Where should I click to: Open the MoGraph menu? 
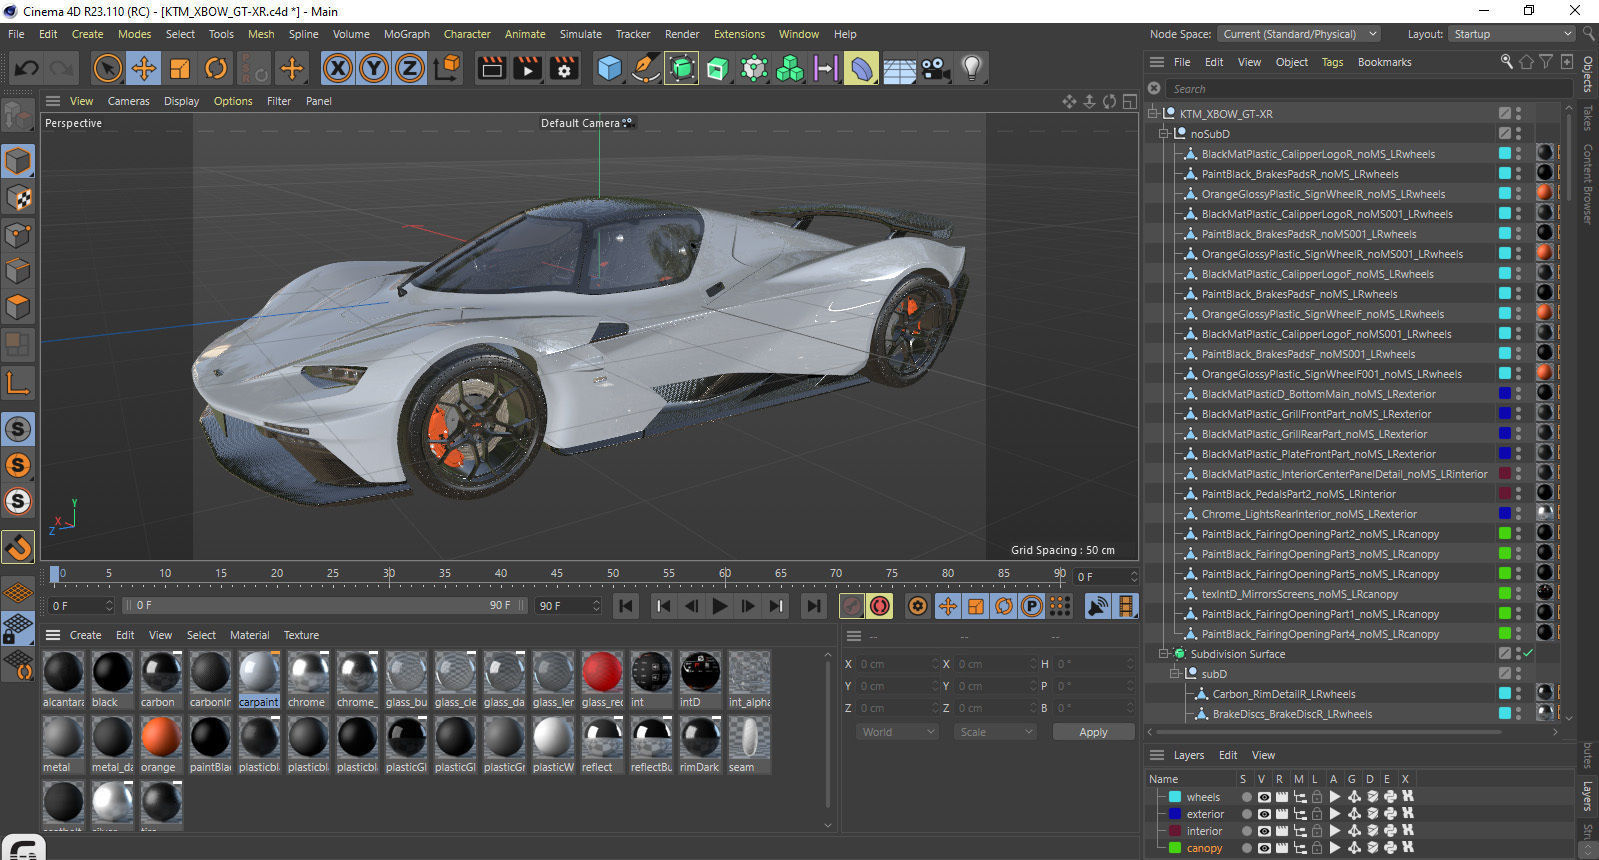pos(407,34)
